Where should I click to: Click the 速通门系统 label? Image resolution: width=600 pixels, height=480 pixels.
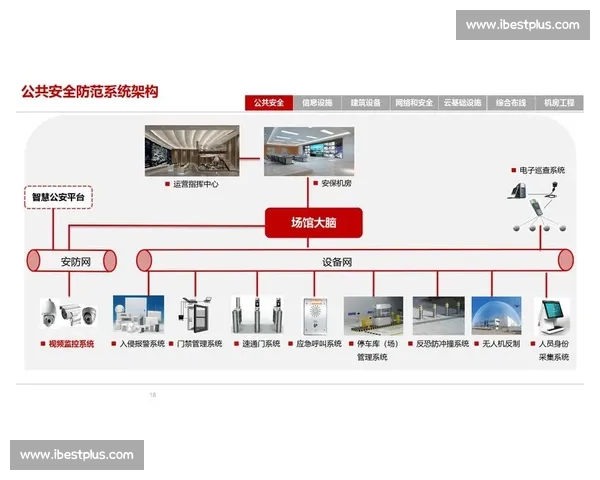pos(261,344)
